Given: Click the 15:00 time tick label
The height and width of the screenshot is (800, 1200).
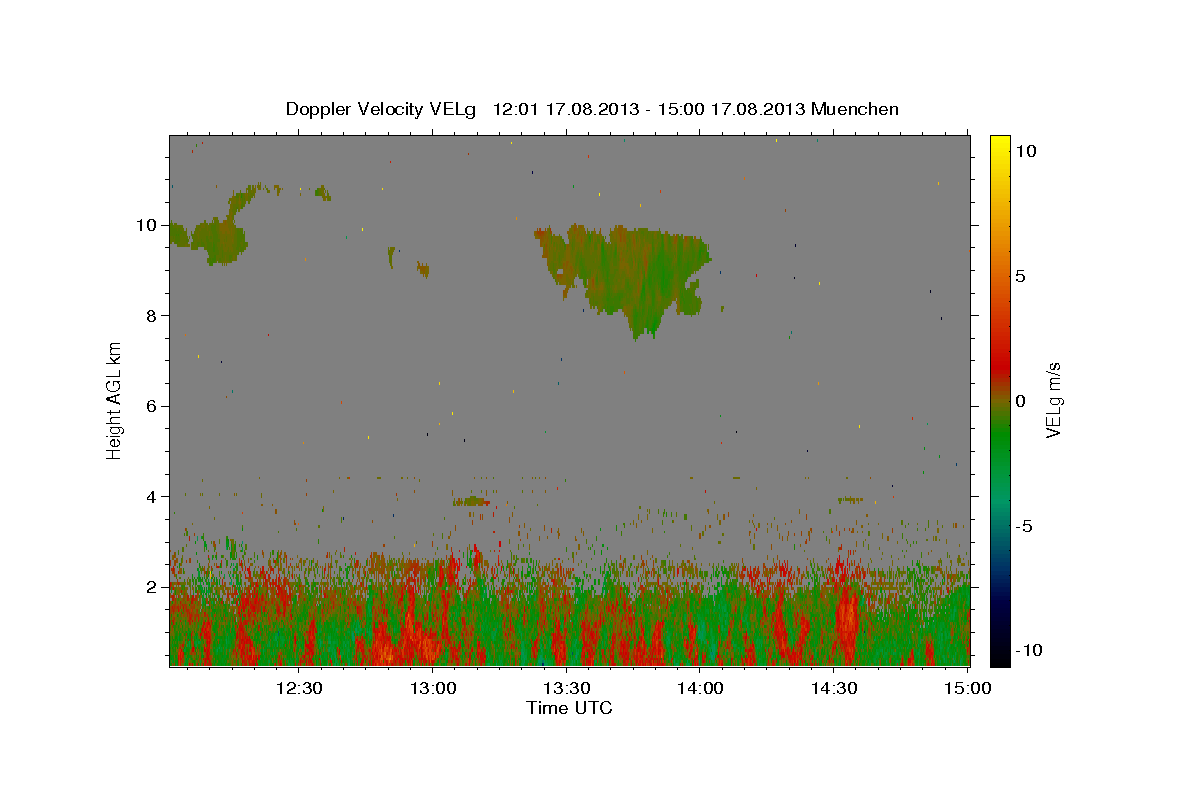Looking at the screenshot, I should (968, 688).
